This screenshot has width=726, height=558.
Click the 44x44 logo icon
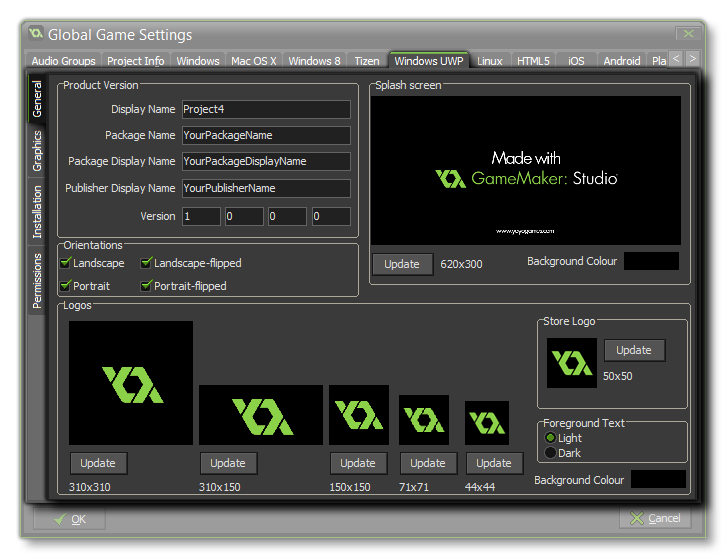(x=487, y=423)
